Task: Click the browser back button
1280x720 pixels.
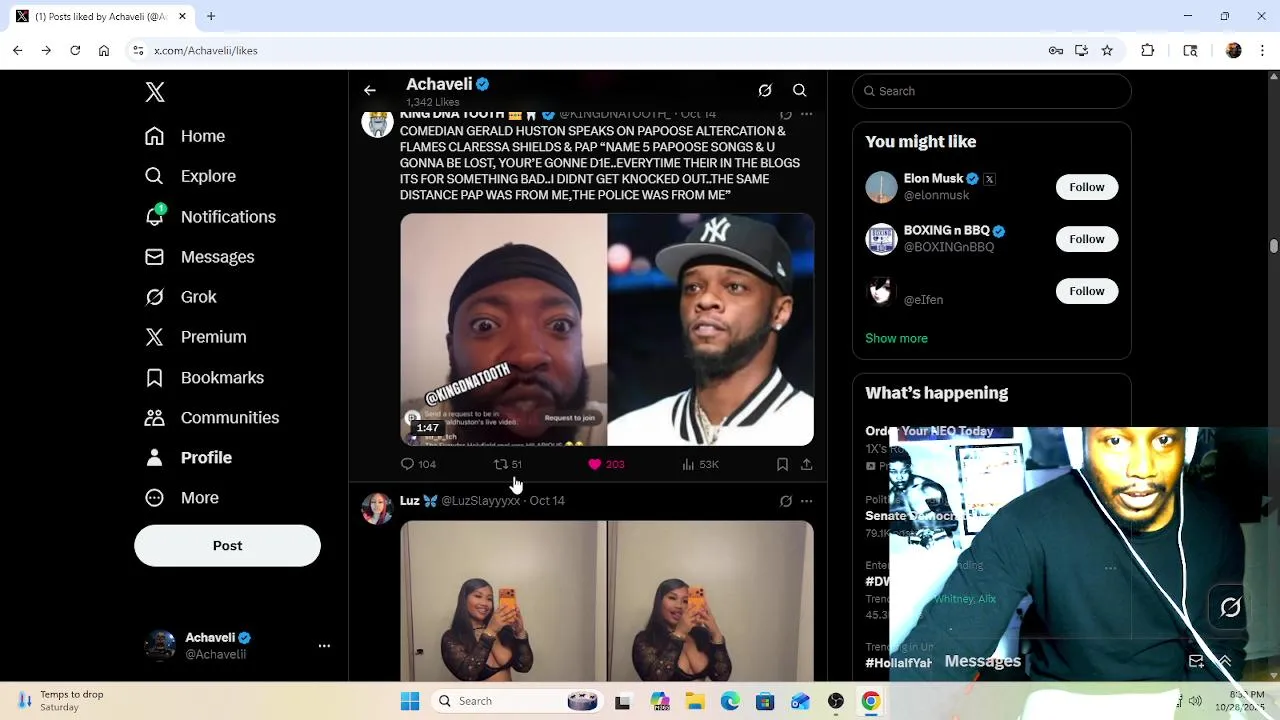Action: (x=17, y=50)
